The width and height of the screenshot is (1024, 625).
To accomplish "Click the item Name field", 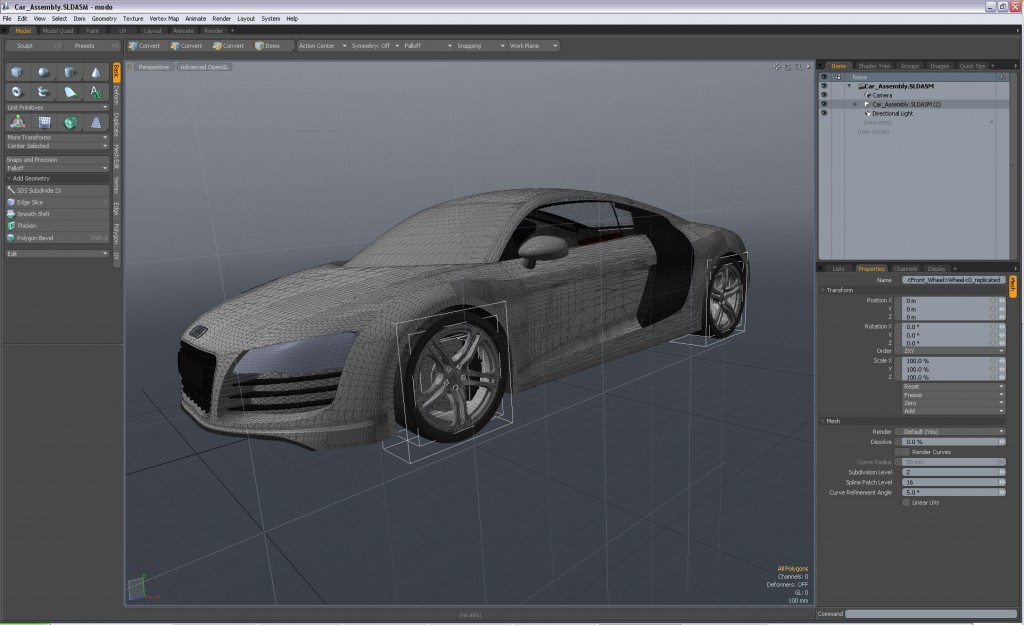I will pyautogui.click(x=953, y=280).
